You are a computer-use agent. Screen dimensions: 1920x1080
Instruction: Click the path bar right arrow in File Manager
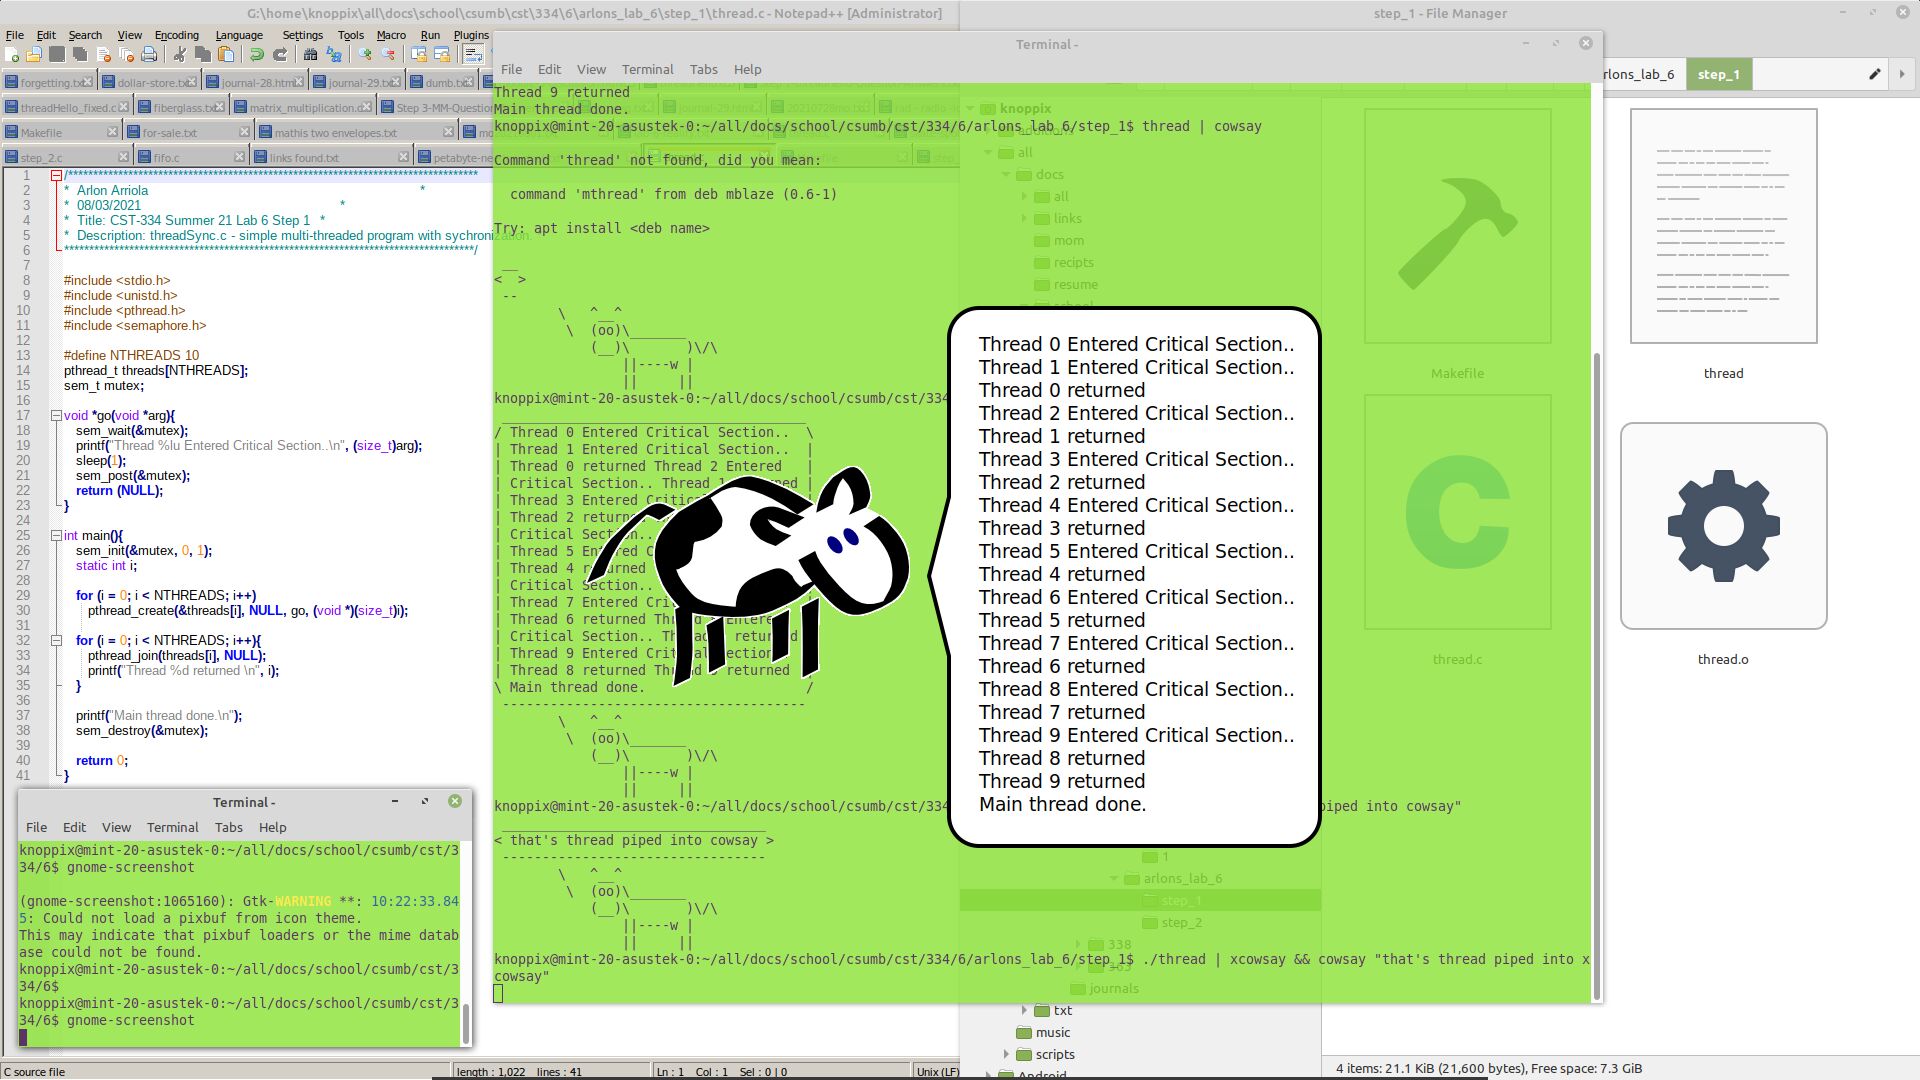click(x=1902, y=74)
